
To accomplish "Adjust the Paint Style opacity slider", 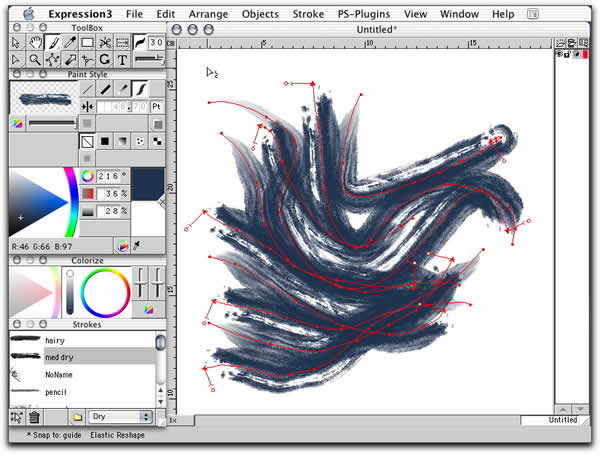I will click(52, 123).
